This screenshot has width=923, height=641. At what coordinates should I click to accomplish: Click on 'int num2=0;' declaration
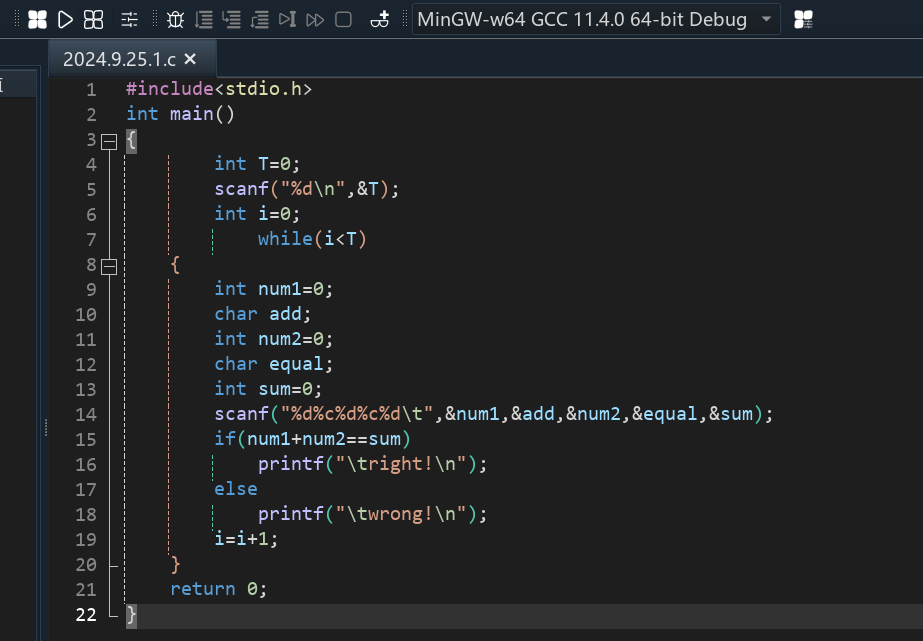[x=274, y=339]
